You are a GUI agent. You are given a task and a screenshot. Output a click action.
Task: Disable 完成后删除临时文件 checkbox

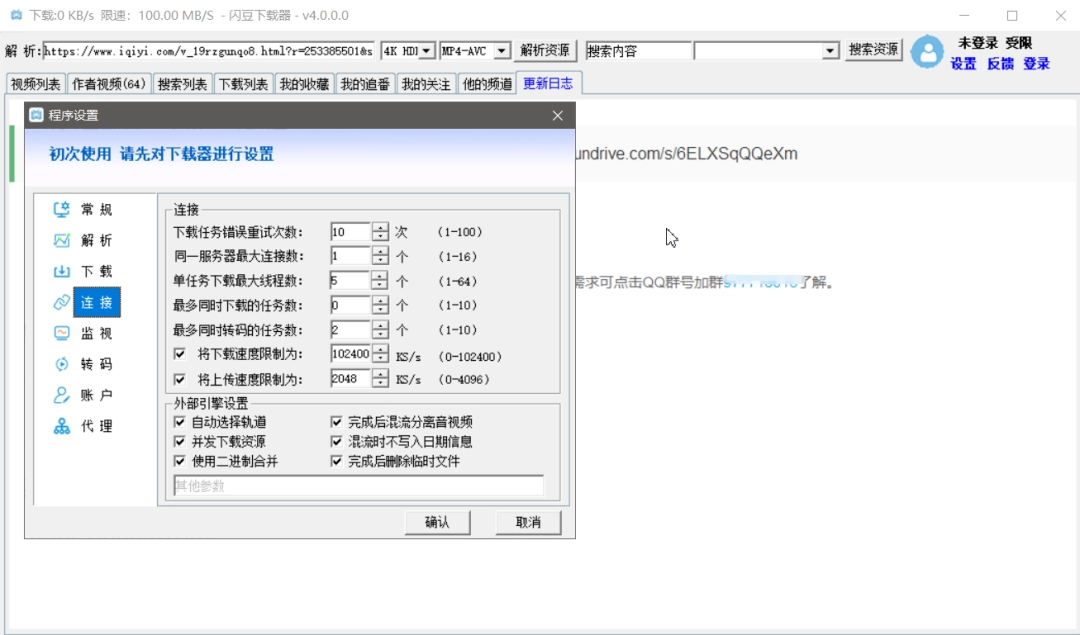click(x=336, y=461)
